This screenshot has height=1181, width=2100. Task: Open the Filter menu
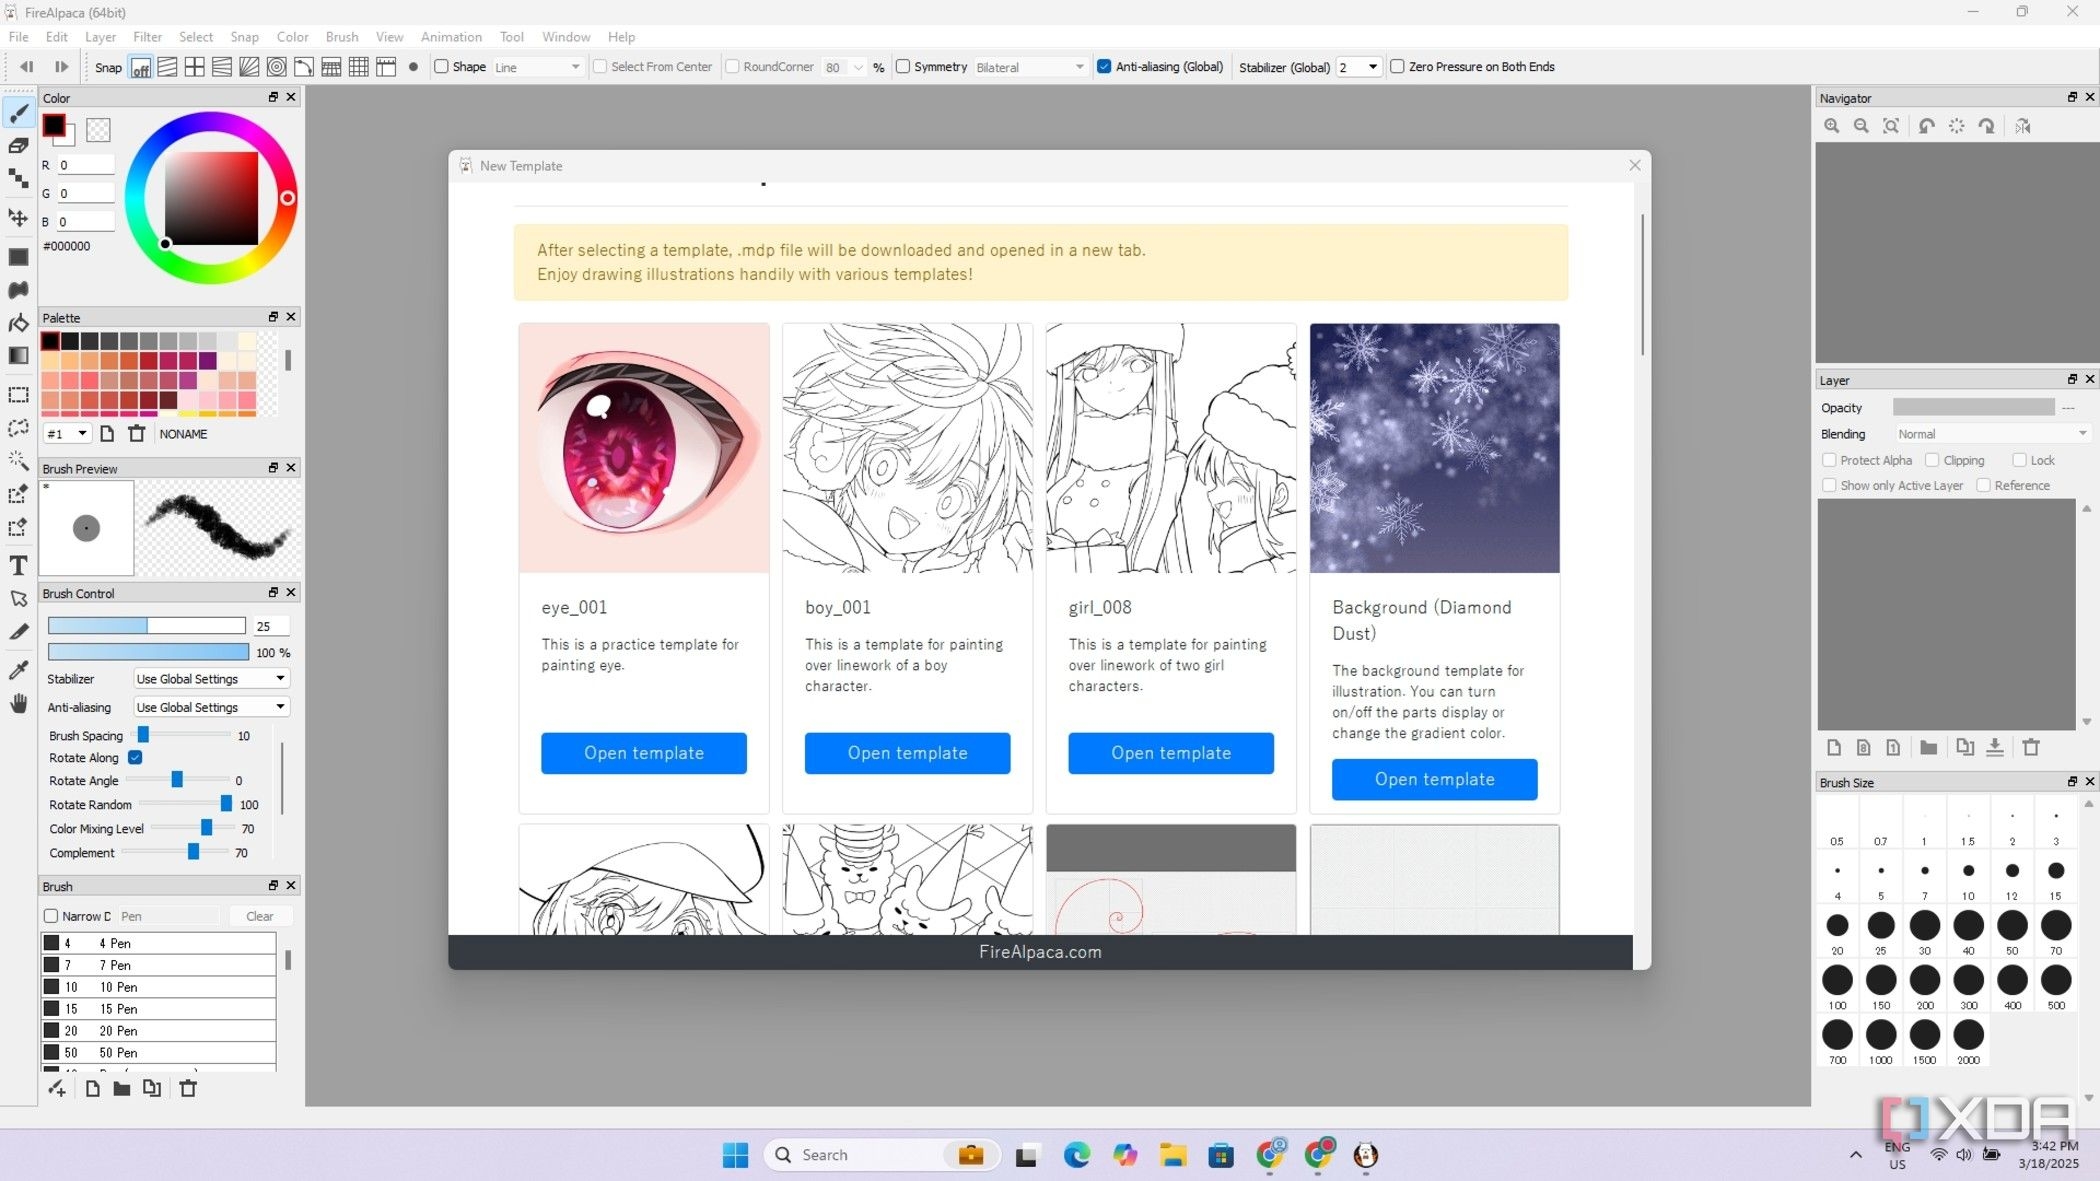click(147, 37)
